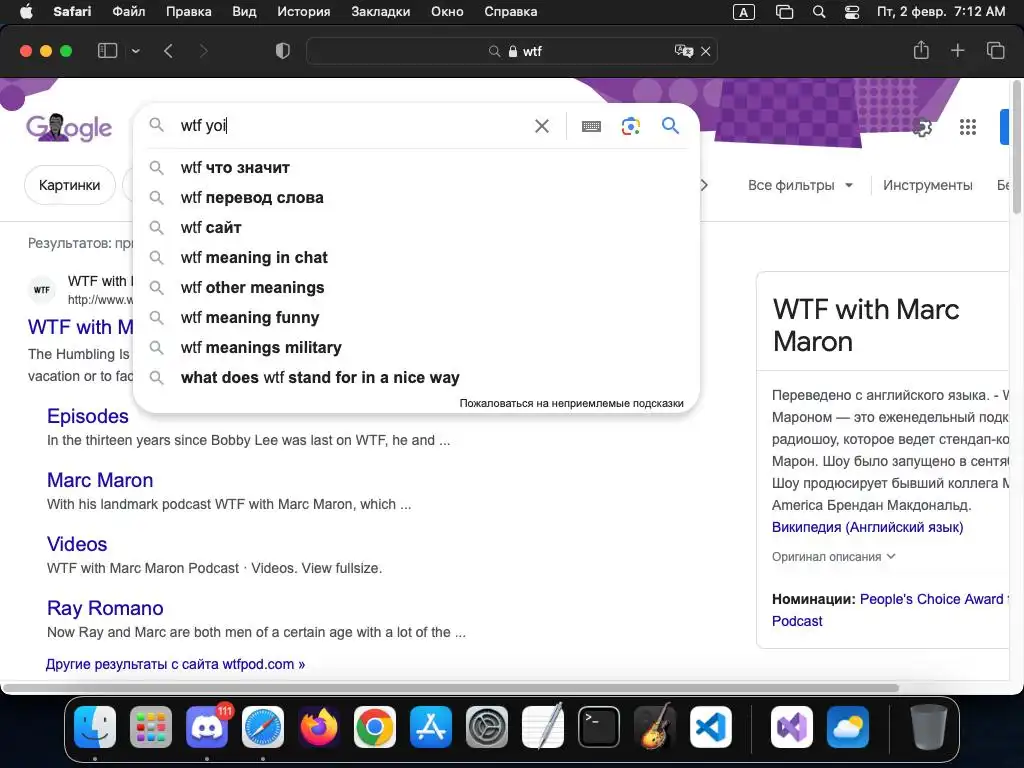Image resolution: width=1024 pixels, height=768 pixels.
Task: Open the Marc Maron sitelink
Action: 100,480
